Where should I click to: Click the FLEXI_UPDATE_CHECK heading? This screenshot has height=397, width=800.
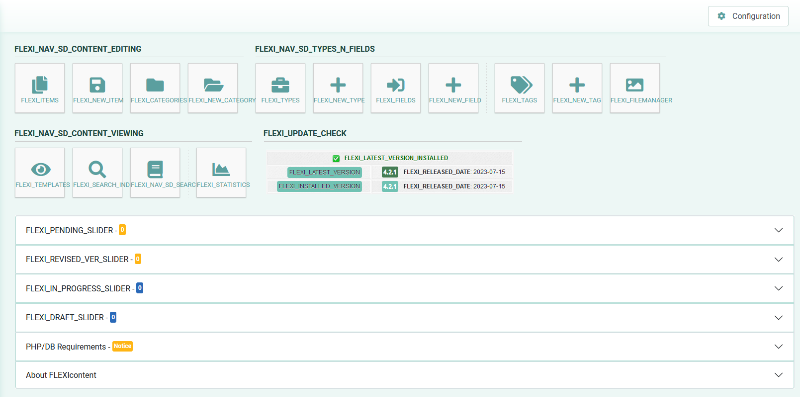tap(305, 133)
